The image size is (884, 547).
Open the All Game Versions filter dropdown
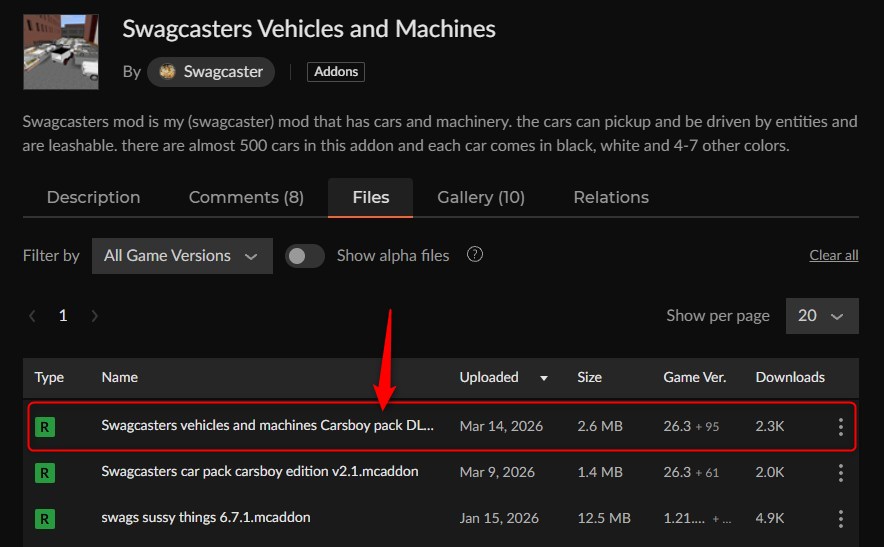tap(182, 256)
